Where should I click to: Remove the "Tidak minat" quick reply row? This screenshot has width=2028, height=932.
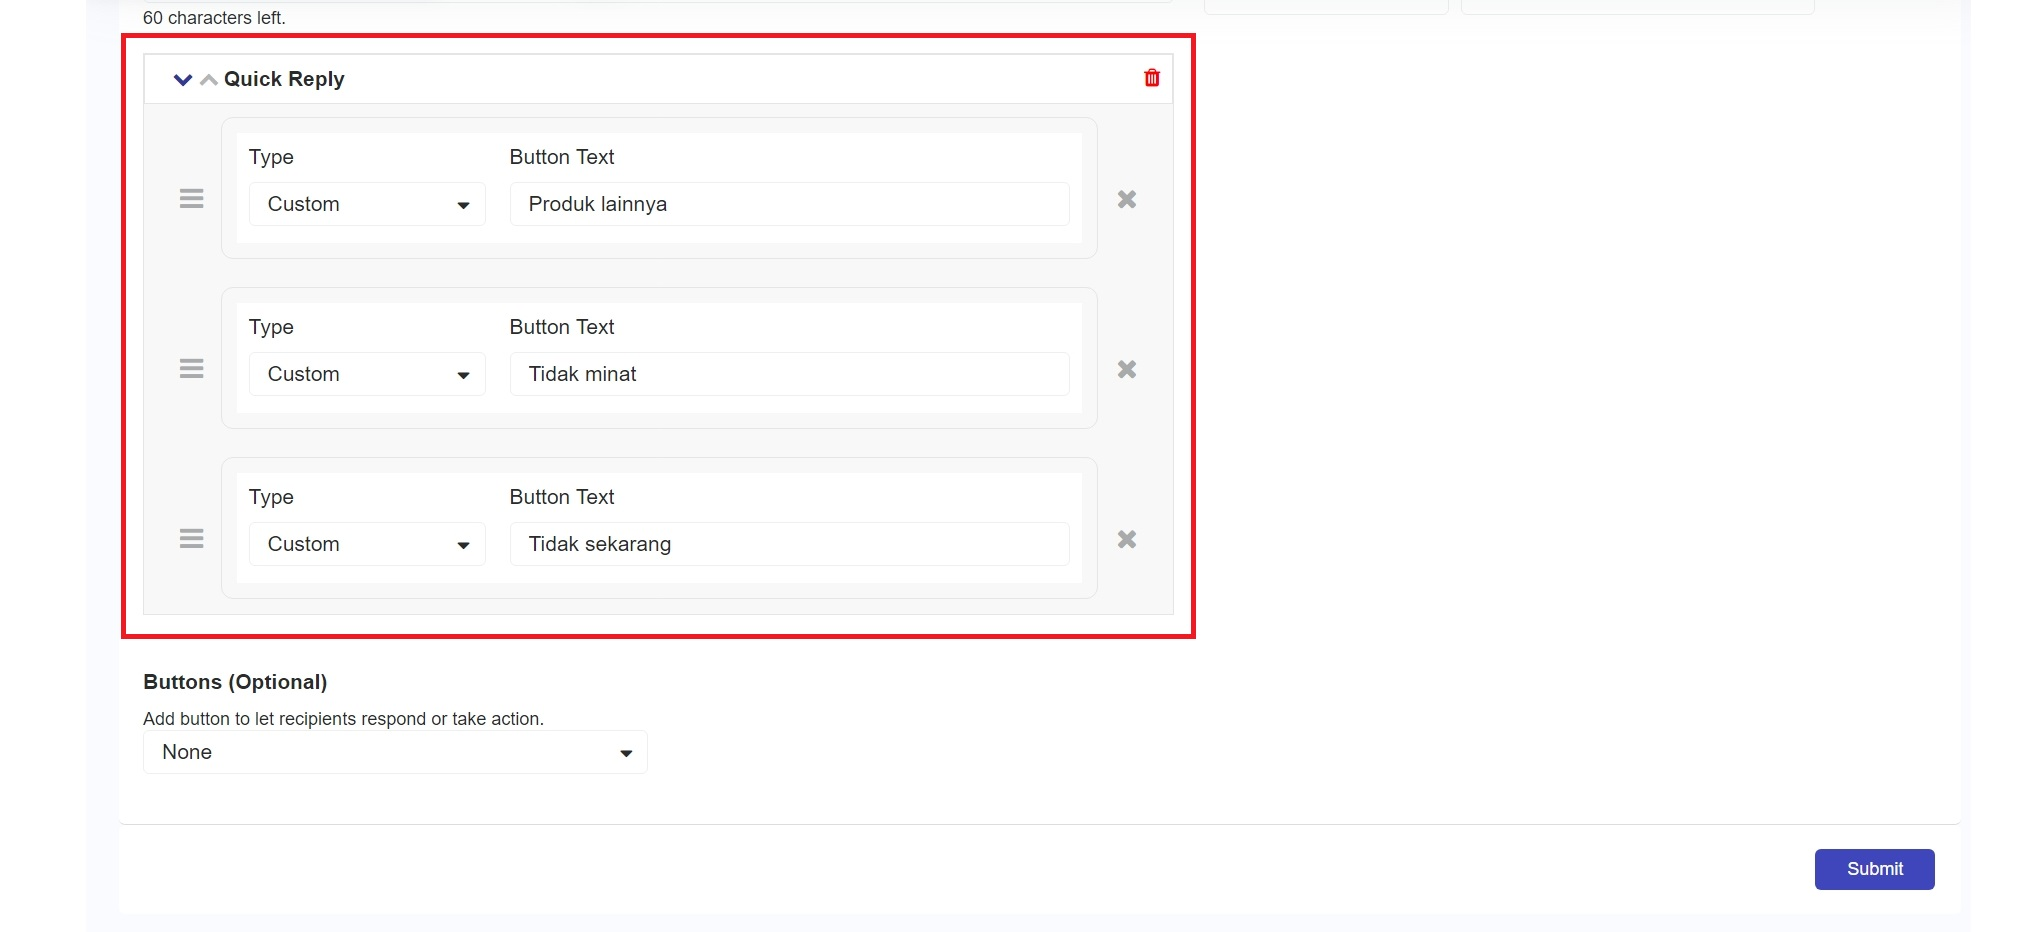[x=1126, y=369]
